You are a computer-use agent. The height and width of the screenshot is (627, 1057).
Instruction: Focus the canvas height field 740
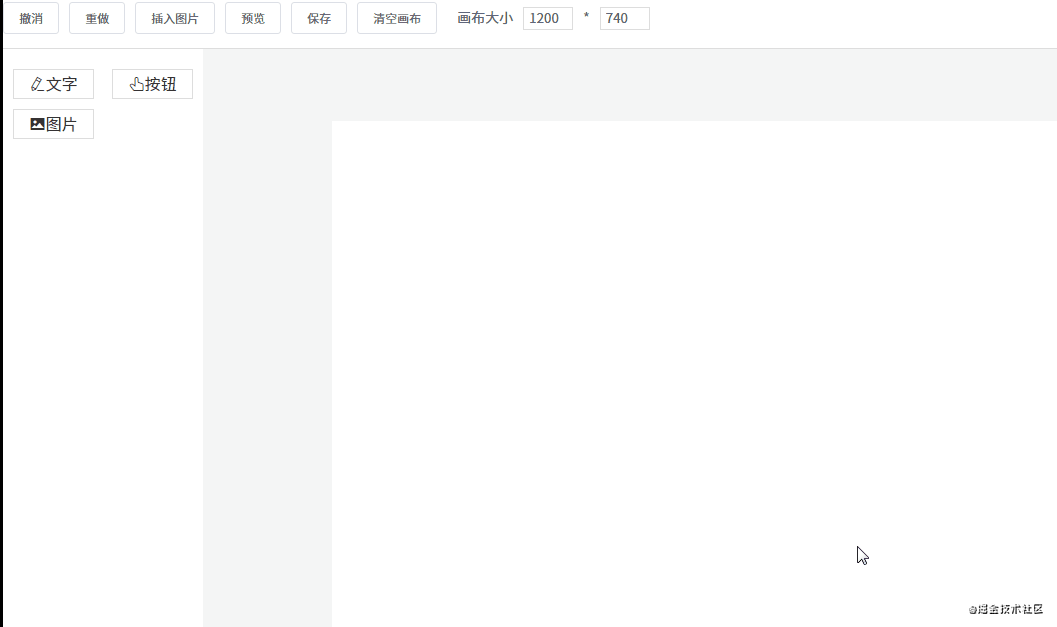625,18
